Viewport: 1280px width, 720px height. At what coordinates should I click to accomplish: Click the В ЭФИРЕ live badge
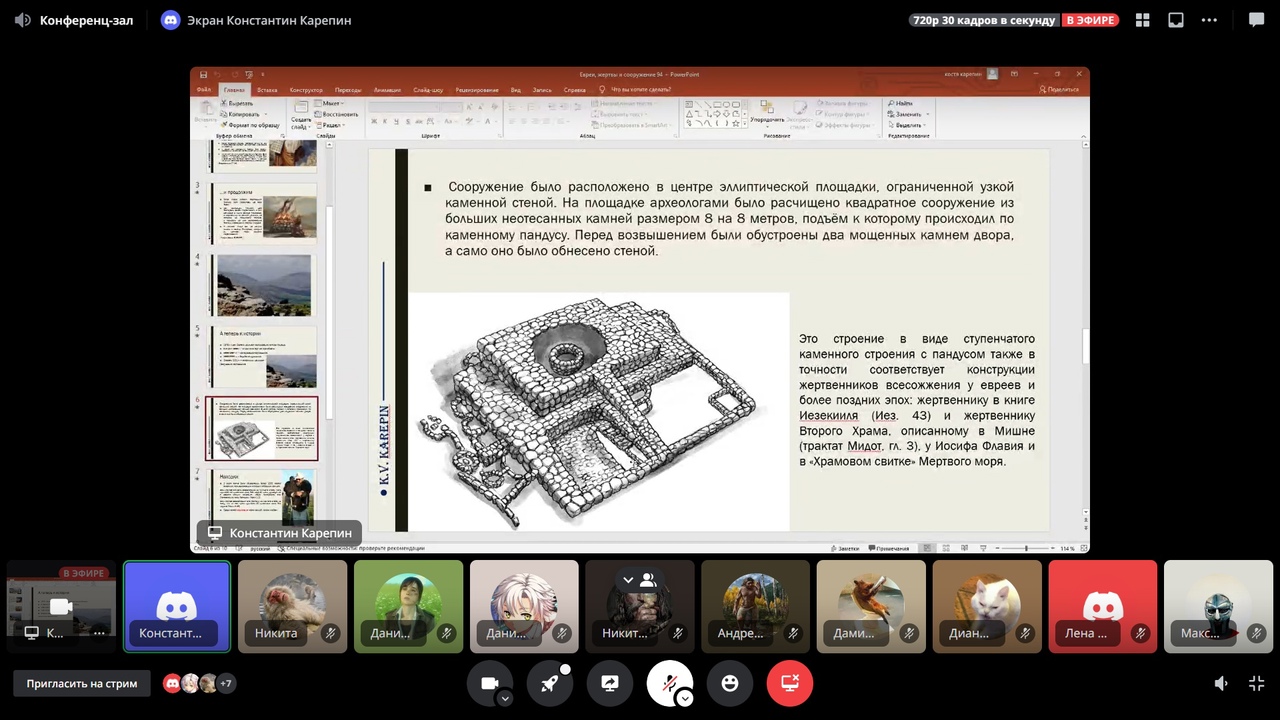1090,20
